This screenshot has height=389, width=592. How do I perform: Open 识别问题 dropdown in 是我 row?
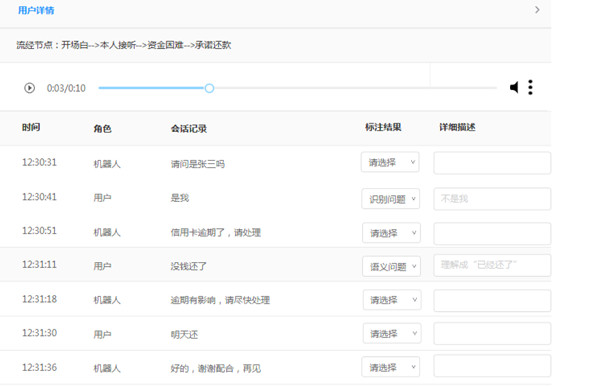(391, 199)
